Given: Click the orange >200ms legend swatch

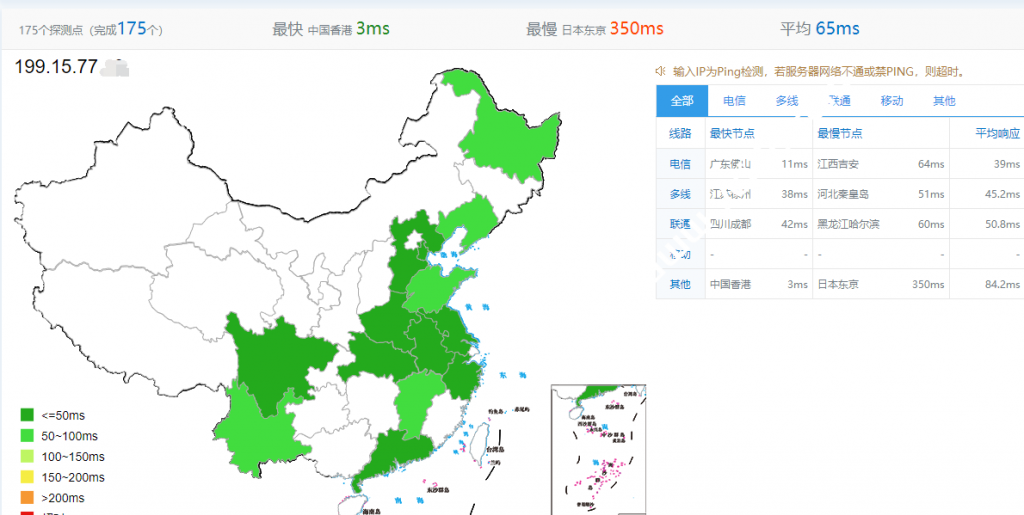Looking at the screenshot, I should 27,498.
